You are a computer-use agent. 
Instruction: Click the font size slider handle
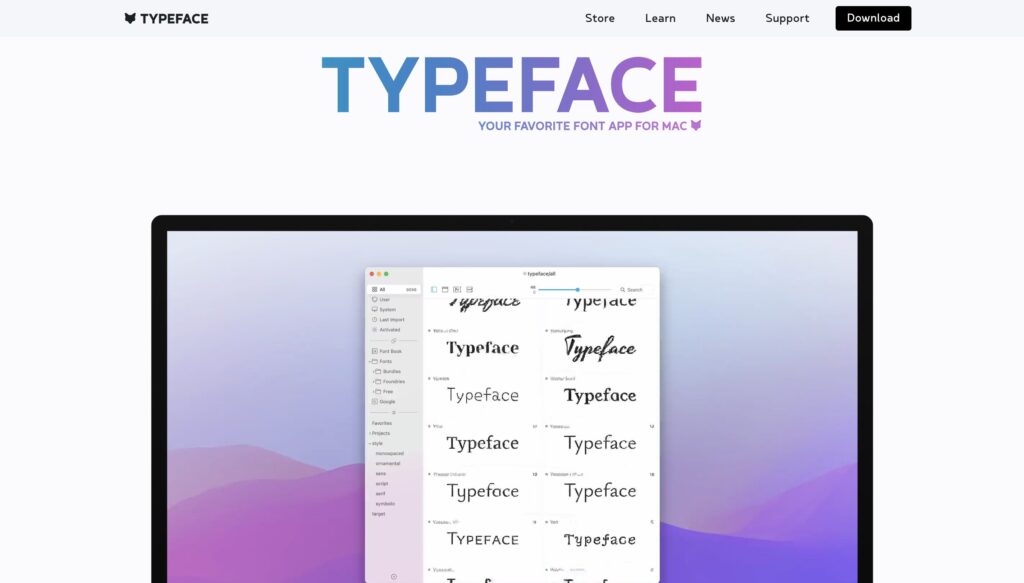tap(577, 289)
